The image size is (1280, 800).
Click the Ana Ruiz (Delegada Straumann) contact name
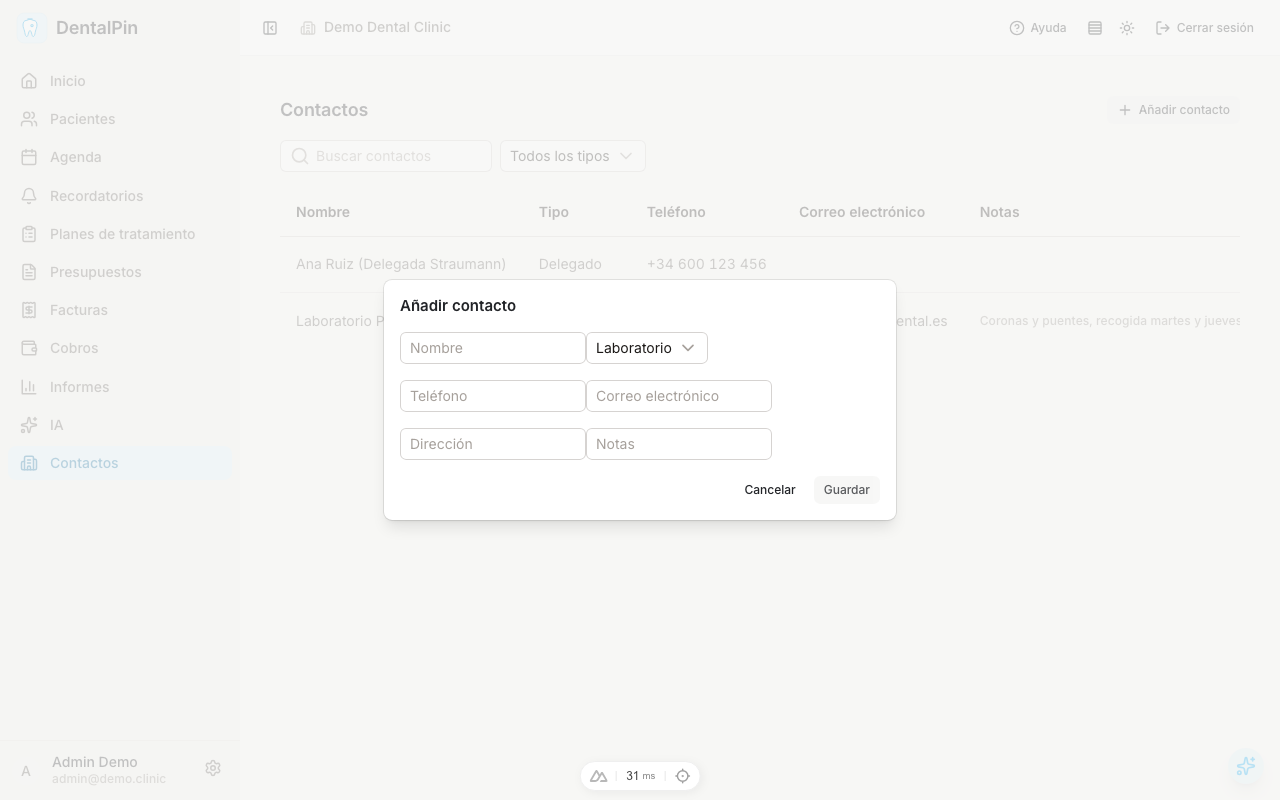[401, 264]
